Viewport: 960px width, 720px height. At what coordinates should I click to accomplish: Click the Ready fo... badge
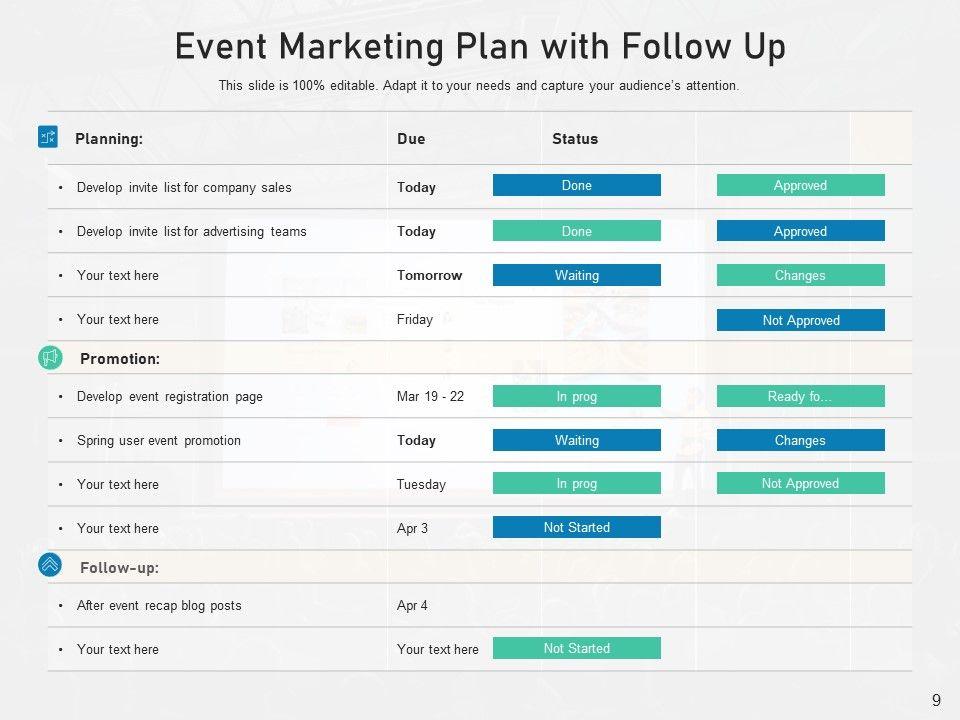[x=800, y=396]
